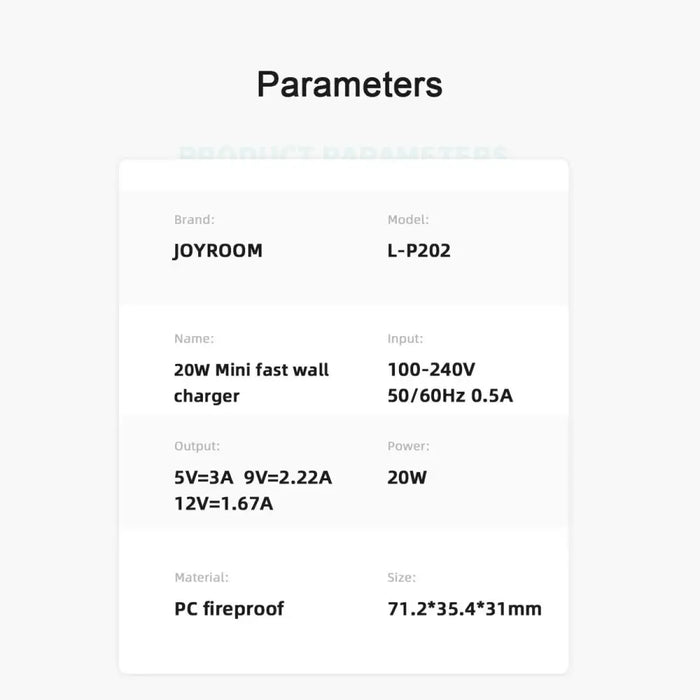Select the 100-240V input voltage
Screen dimensions: 700x700
[430, 369]
